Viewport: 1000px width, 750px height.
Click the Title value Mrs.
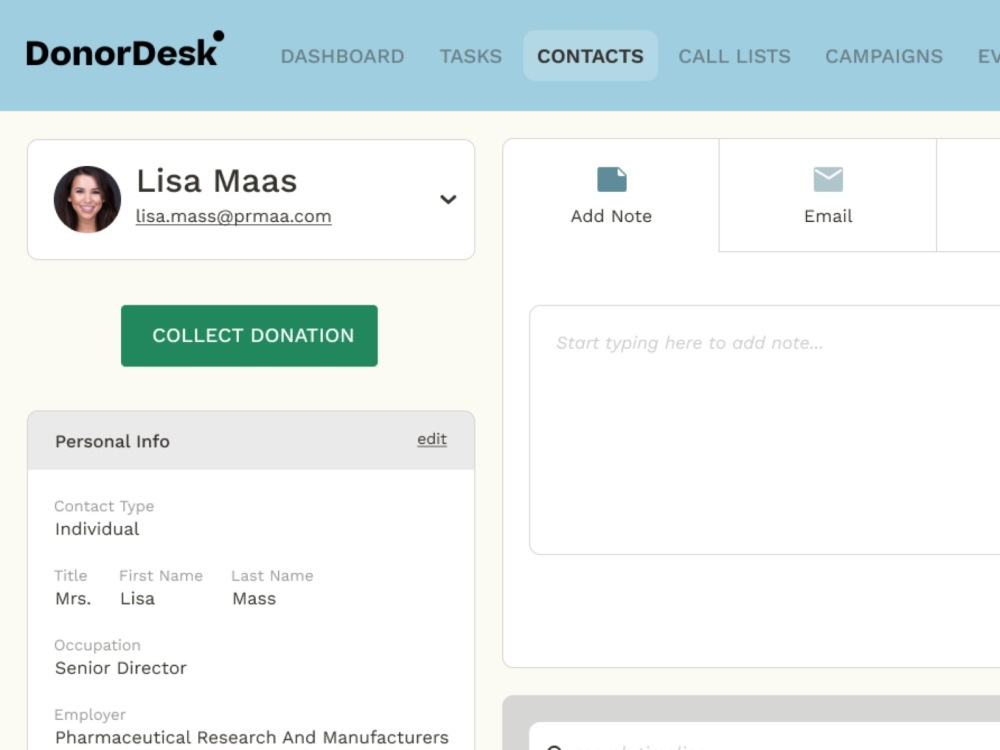73,598
